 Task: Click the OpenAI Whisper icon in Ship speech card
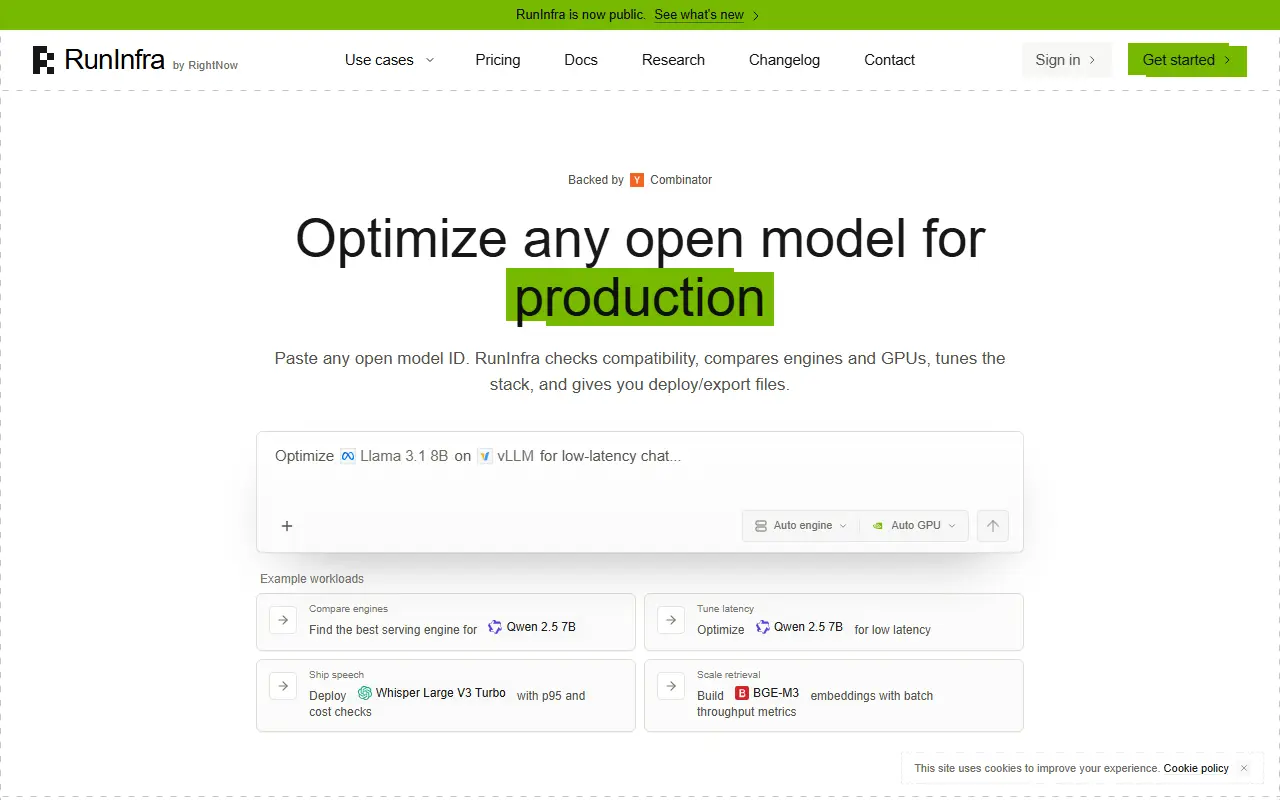365,693
